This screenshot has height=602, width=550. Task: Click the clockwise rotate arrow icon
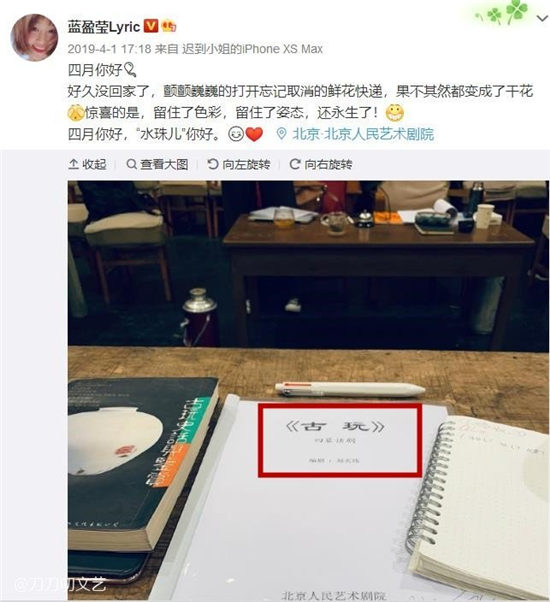tap(294, 164)
